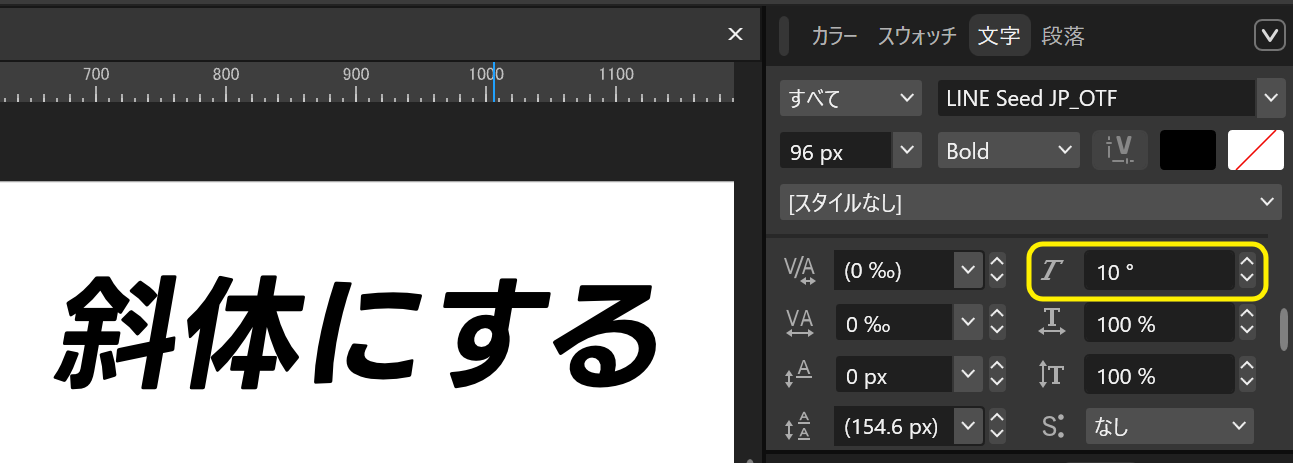Click the 斜体にする text on canvas
The height and width of the screenshot is (463, 1293).
pyautogui.click(x=358, y=334)
